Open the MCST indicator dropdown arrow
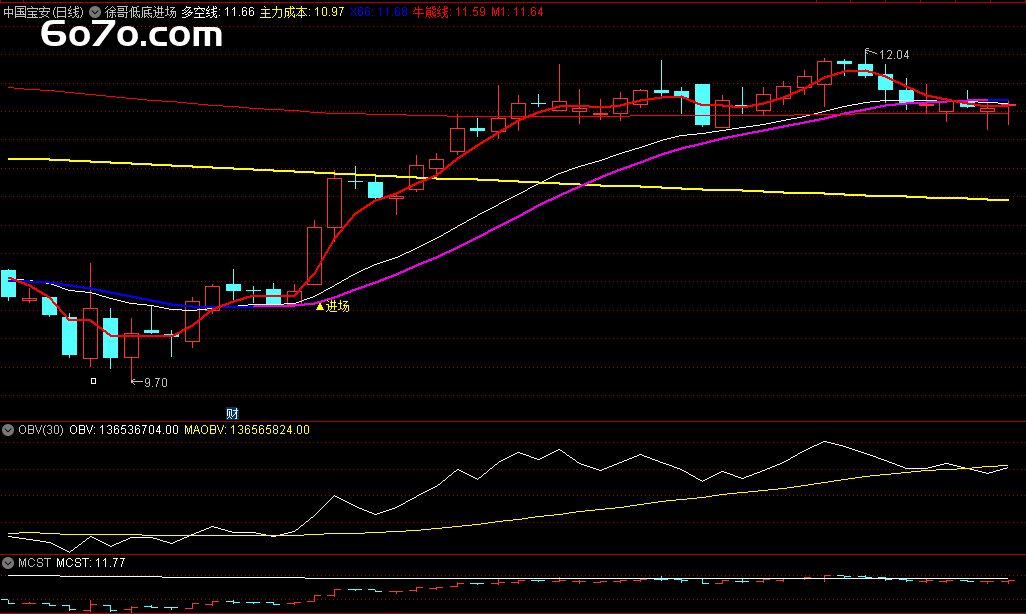The height and width of the screenshot is (614, 1026). click(x=8, y=563)
